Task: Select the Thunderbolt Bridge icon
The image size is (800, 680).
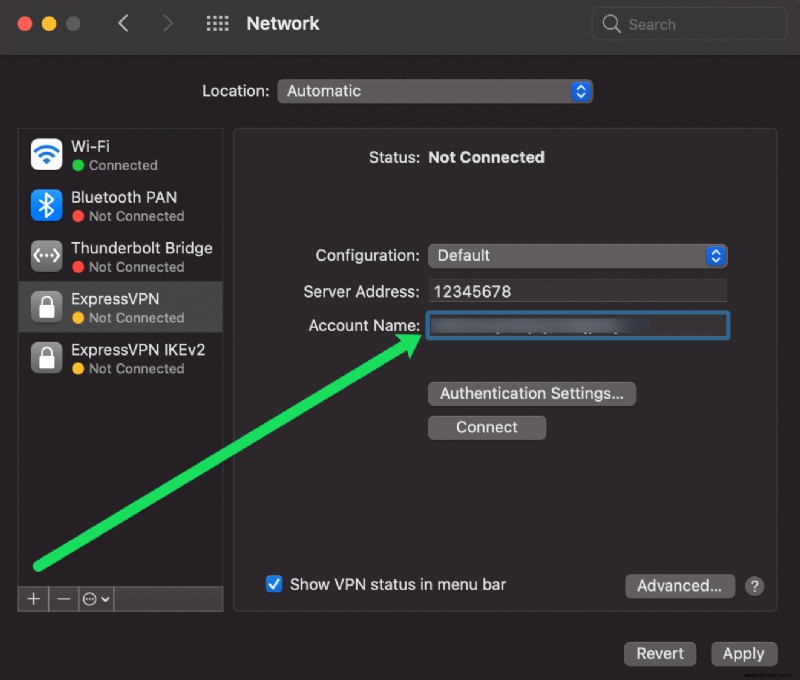Action: click(46, 256)
